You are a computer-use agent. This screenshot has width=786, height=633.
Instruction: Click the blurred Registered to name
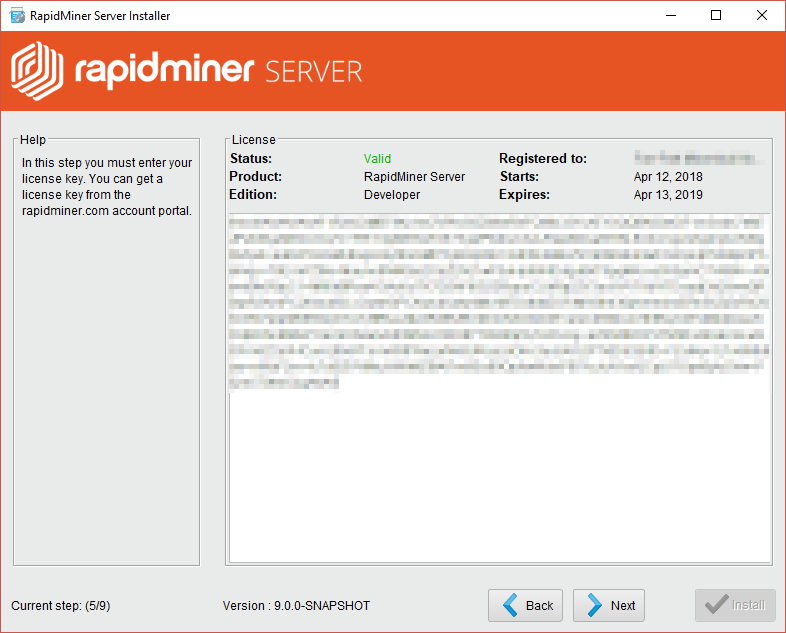point(696,159)
